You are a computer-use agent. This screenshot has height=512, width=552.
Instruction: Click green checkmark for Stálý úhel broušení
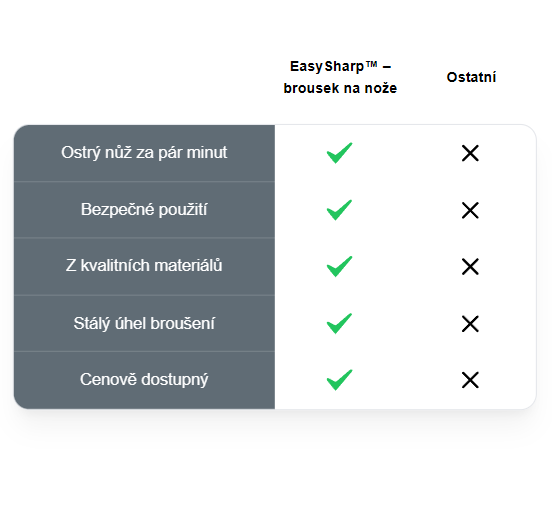(x=339, y=323)
